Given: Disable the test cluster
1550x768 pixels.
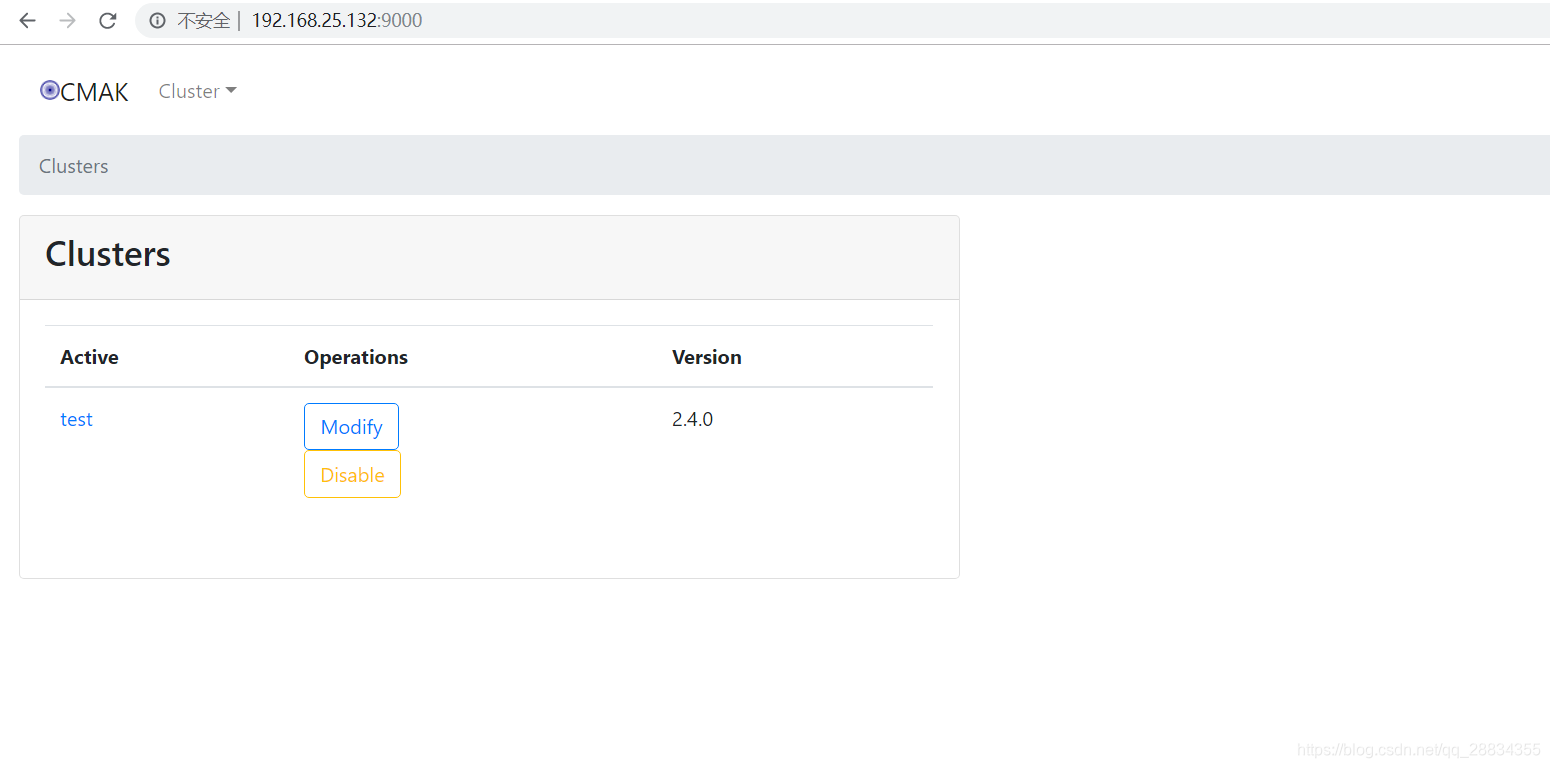Looking at the screenshot, I should [x=352, y=474].
